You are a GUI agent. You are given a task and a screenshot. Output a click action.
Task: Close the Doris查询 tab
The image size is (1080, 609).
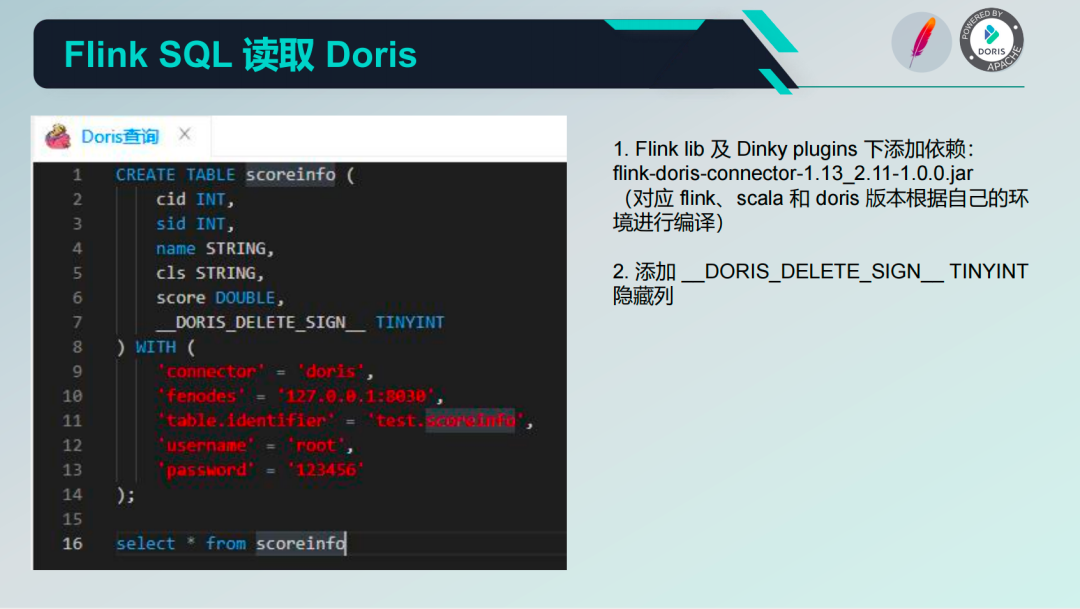point(185,134)
